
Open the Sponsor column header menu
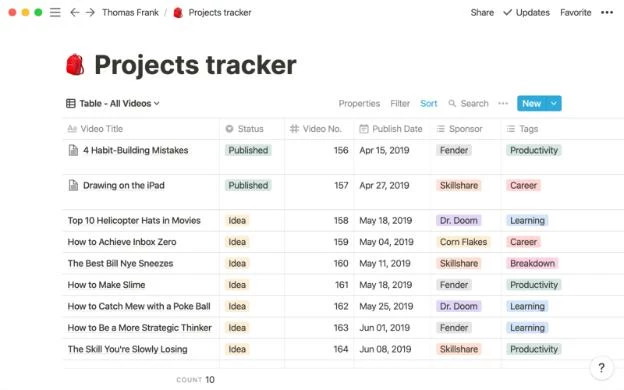click(466, 129)
